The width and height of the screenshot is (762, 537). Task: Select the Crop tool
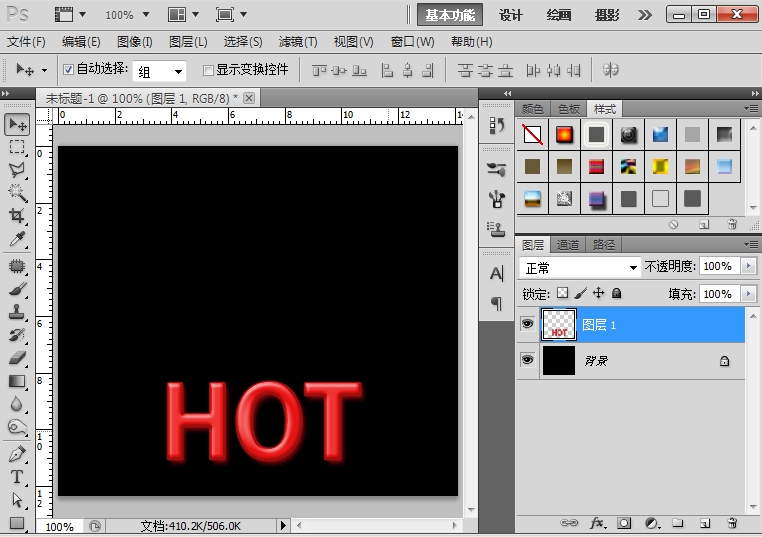[x=17, y=215]
